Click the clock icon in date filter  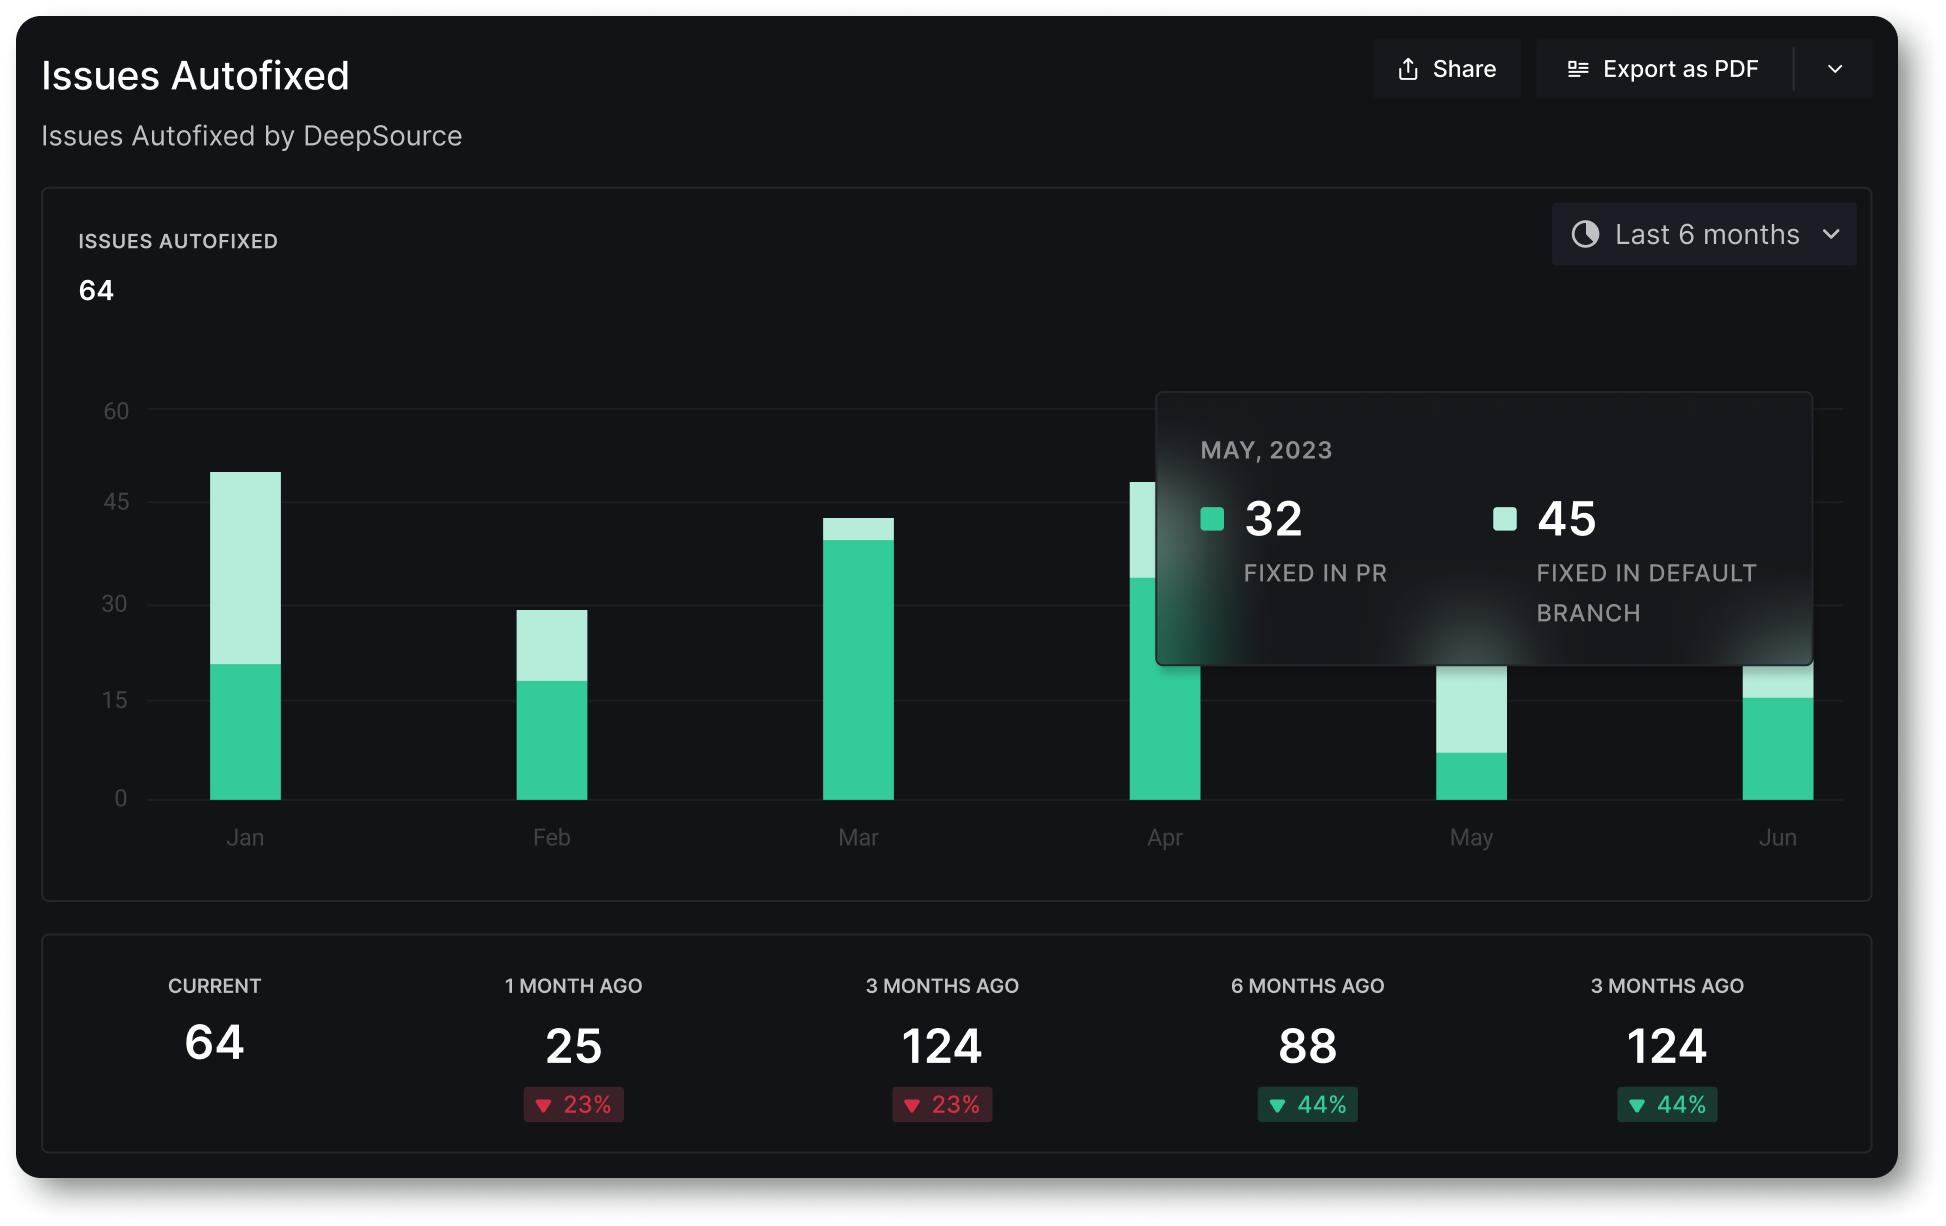(x=1585, y=234)
